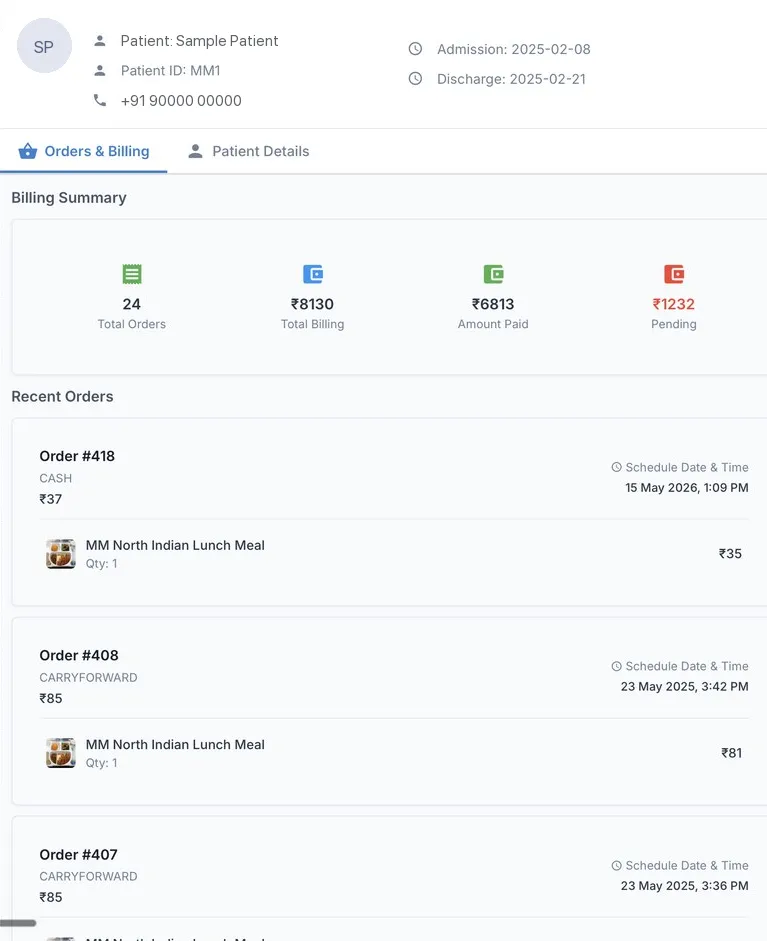
Task: Click the CARRYFORWARD label in Order #408
Action: pos(88,678)
